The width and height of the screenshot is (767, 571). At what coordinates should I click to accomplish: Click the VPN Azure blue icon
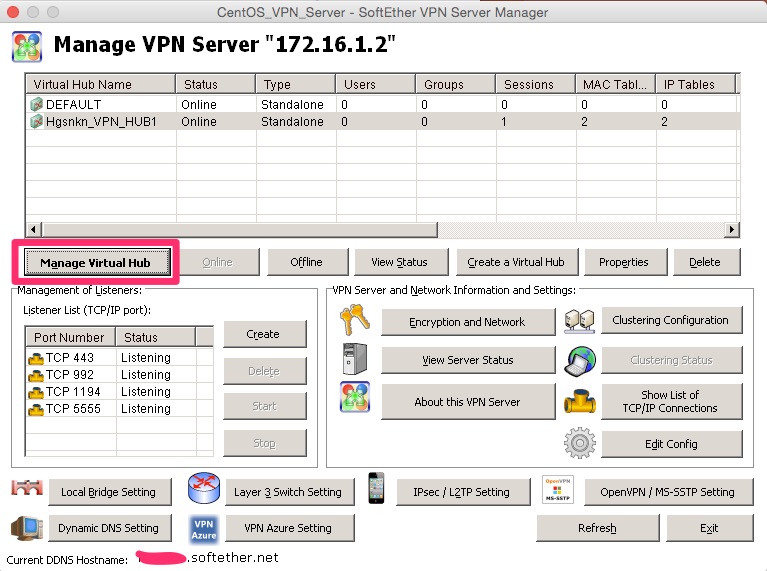[203, 529]
